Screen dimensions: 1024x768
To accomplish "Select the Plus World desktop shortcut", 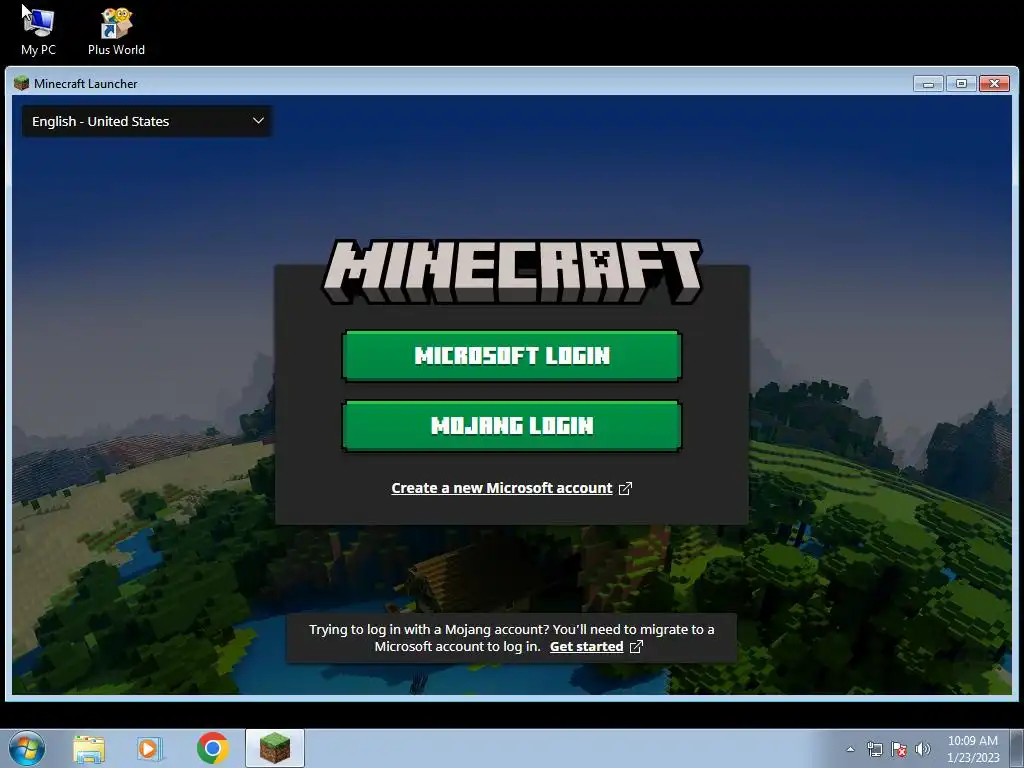I will [x=116, y=31].
